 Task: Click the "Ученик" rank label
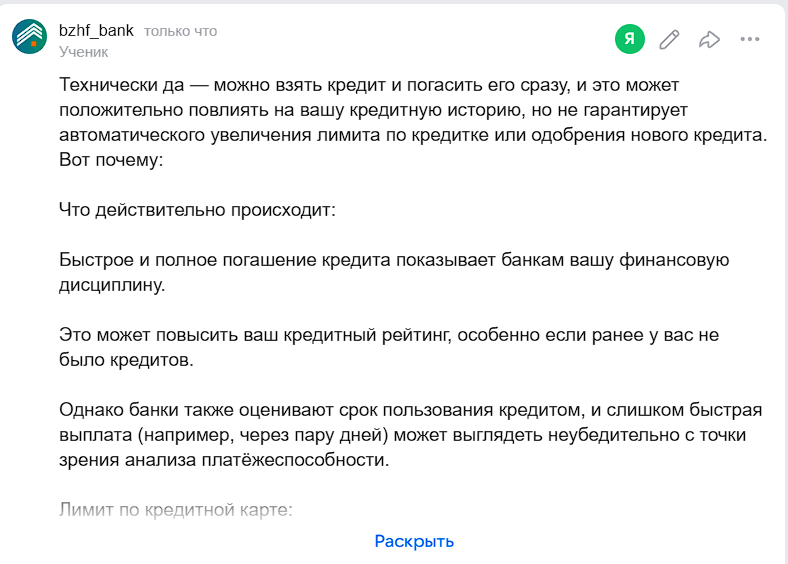coord(84,51)
